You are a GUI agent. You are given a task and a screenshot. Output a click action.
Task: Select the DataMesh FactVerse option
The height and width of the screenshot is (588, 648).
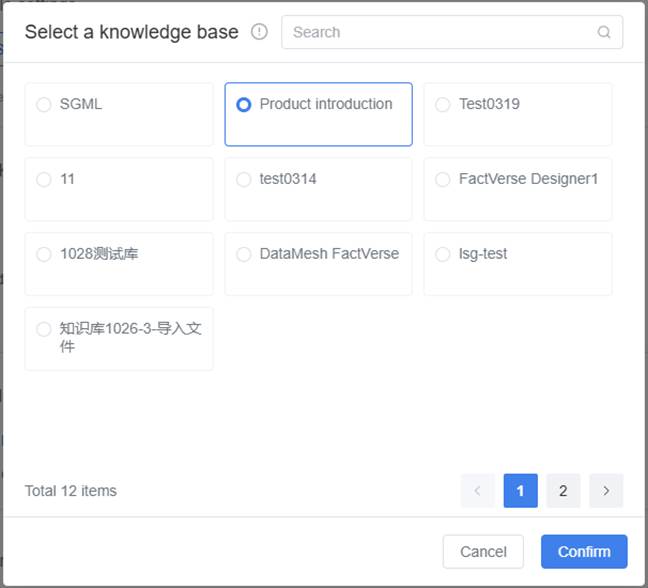point(244,255)
